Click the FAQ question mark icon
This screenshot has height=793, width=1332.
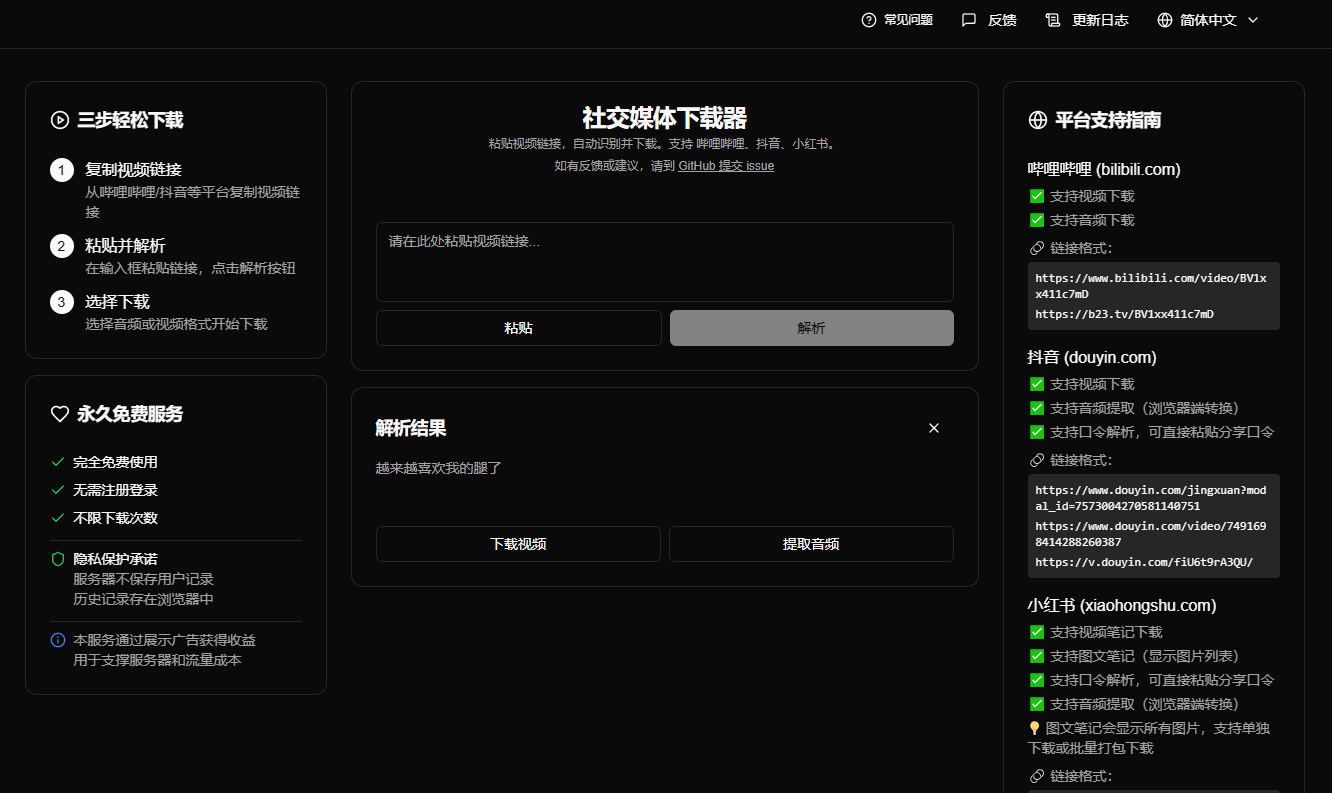868,20
